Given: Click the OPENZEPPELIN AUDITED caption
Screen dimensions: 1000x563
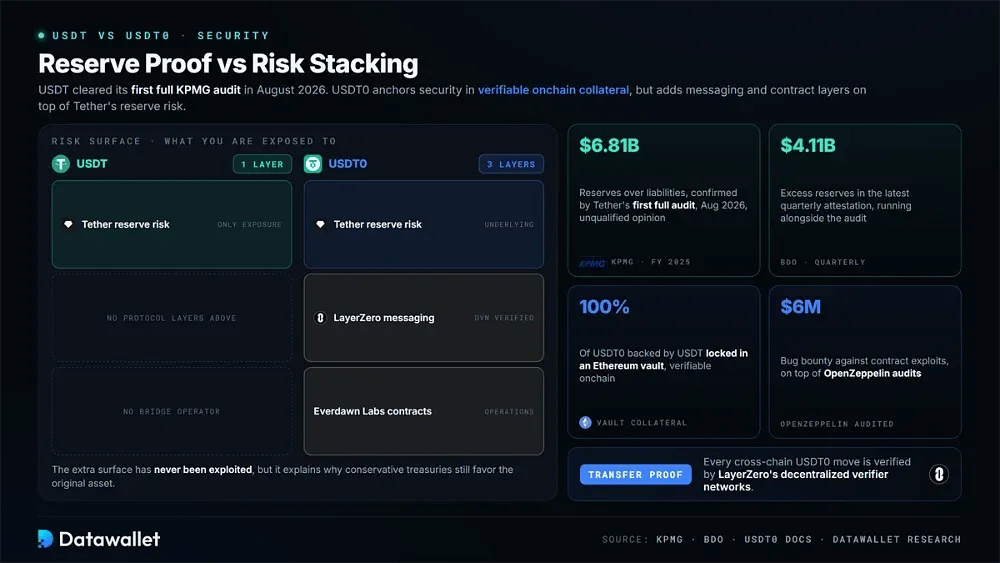Looking at the screenshot, I should pos(837,424).
